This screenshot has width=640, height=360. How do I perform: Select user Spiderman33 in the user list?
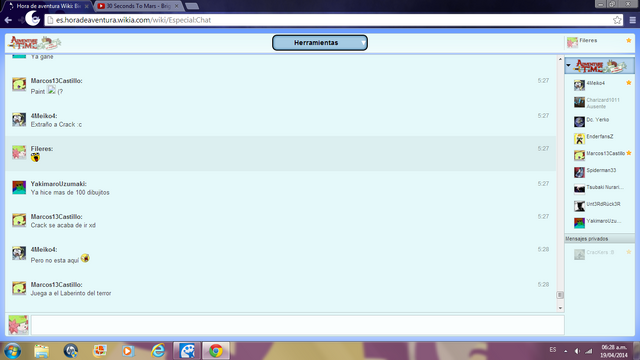[x=601, y=170]
